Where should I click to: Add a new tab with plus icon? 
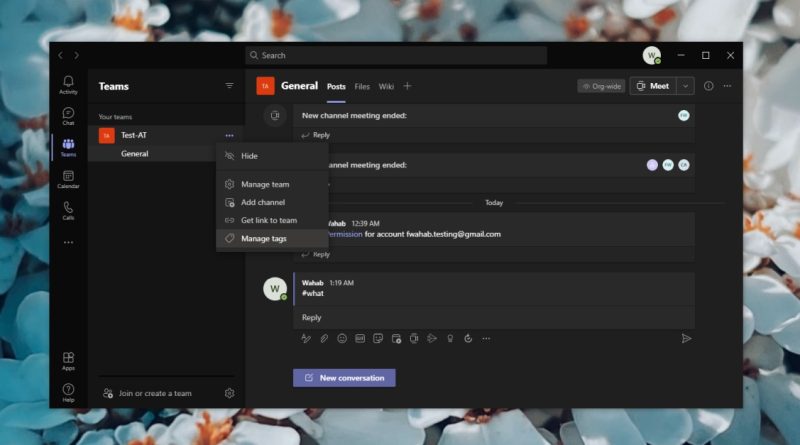407,86
